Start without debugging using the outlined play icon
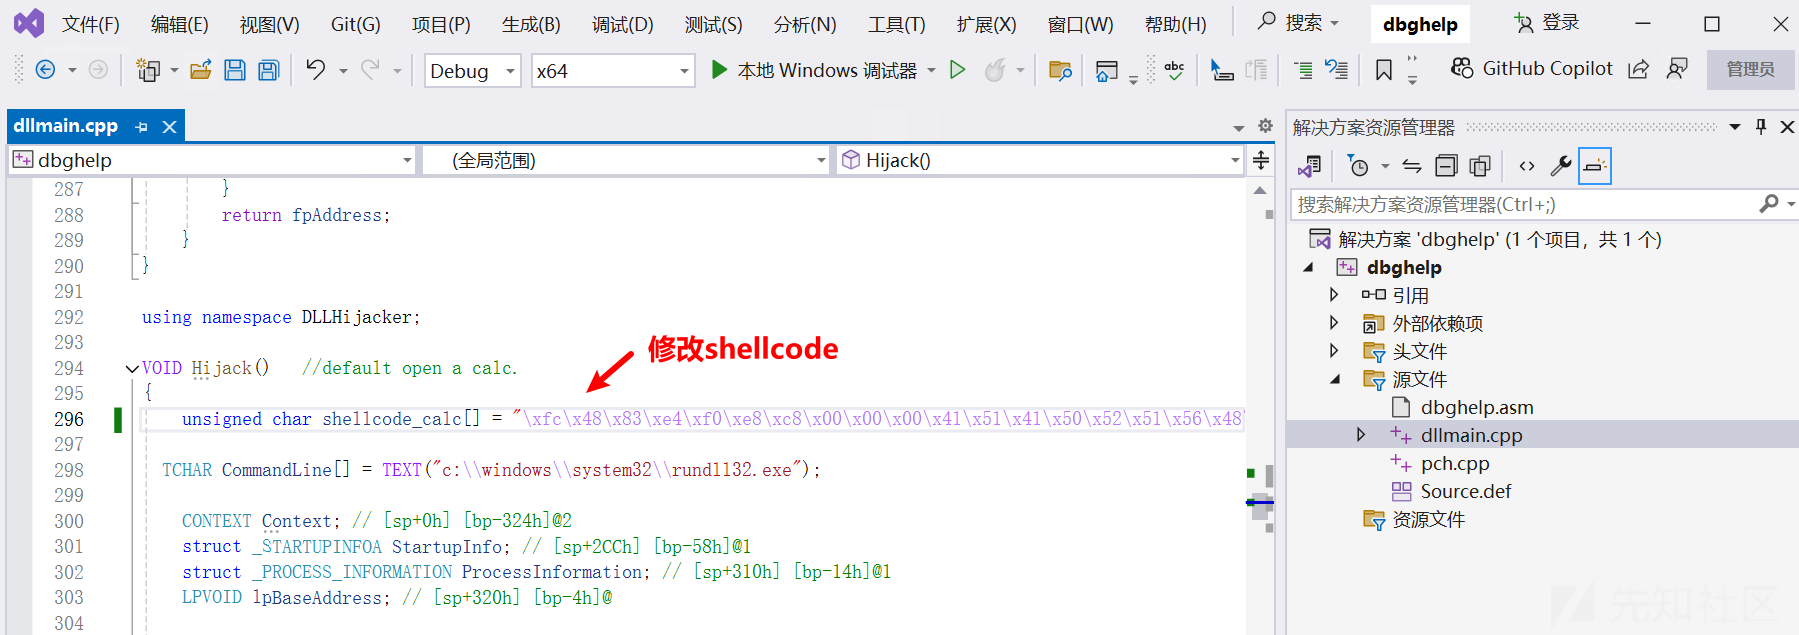This screenshot has width=1799, height=635. tap(957, 70)
